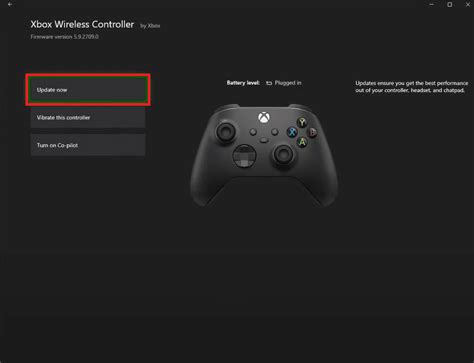This screenshot has height=363, width=474.
Task: Select Vibrate this controller
Action: 88,118
